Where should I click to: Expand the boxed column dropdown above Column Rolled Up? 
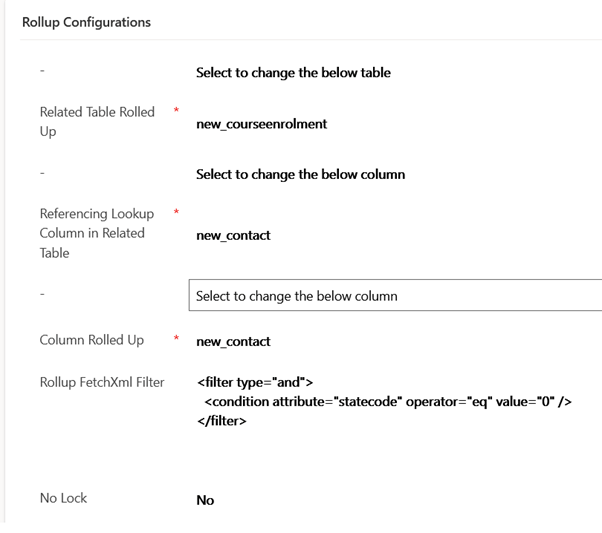coord(395,296)
